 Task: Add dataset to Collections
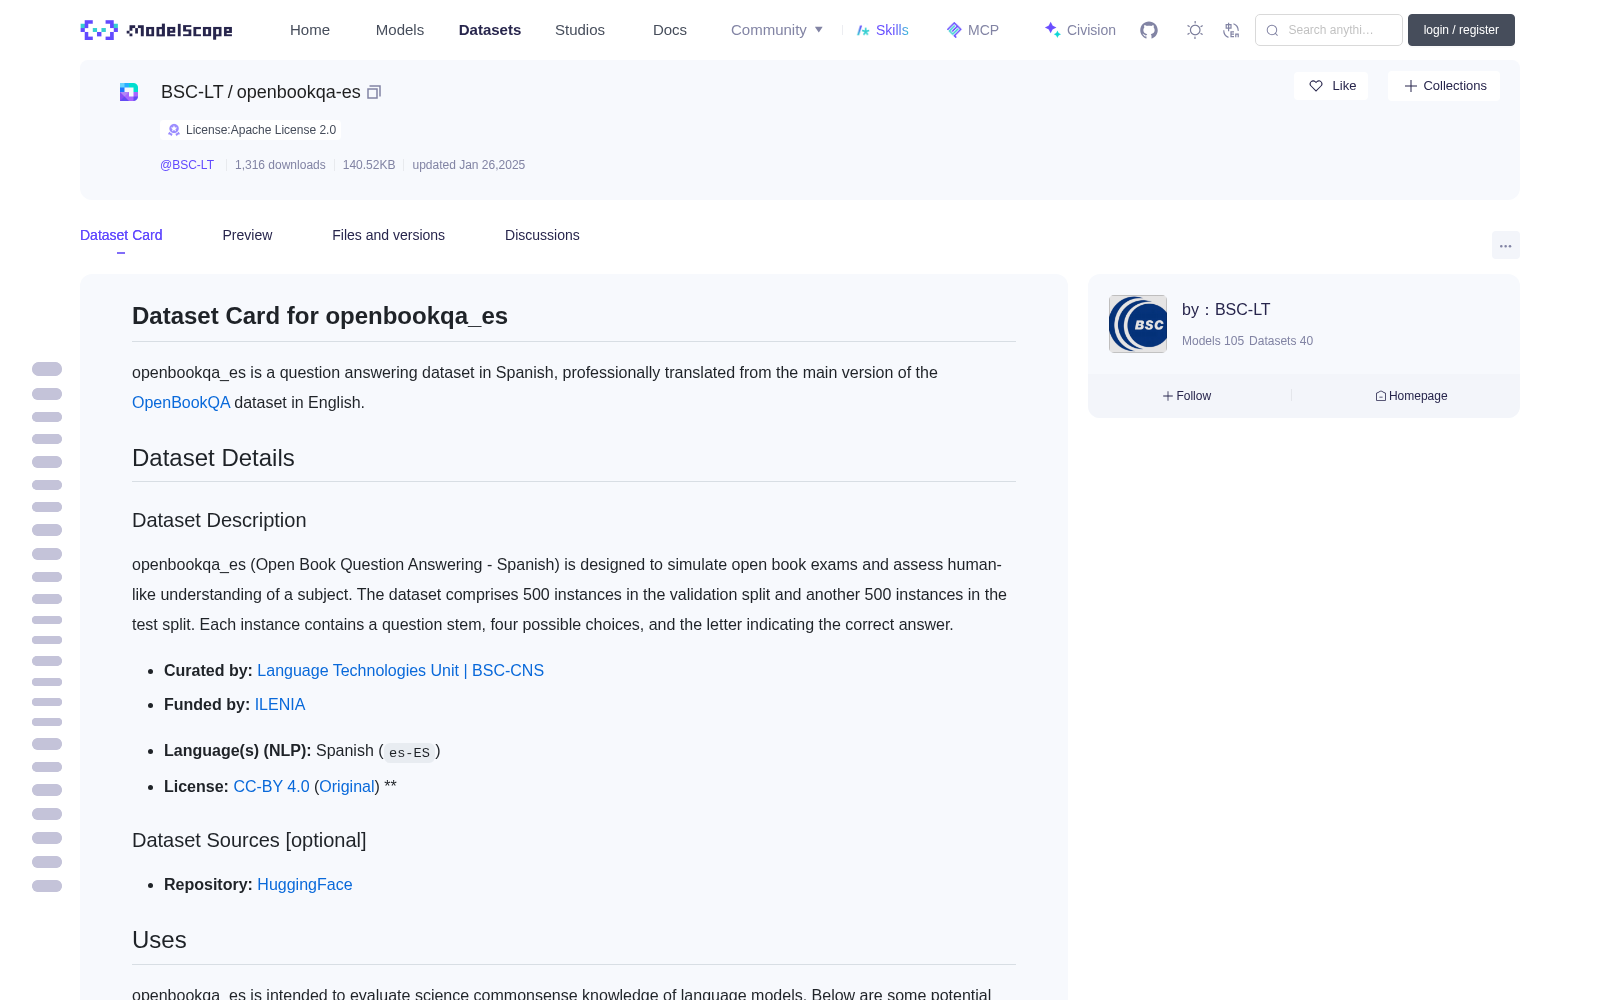pyautogui.click(x=1444, y=86)
